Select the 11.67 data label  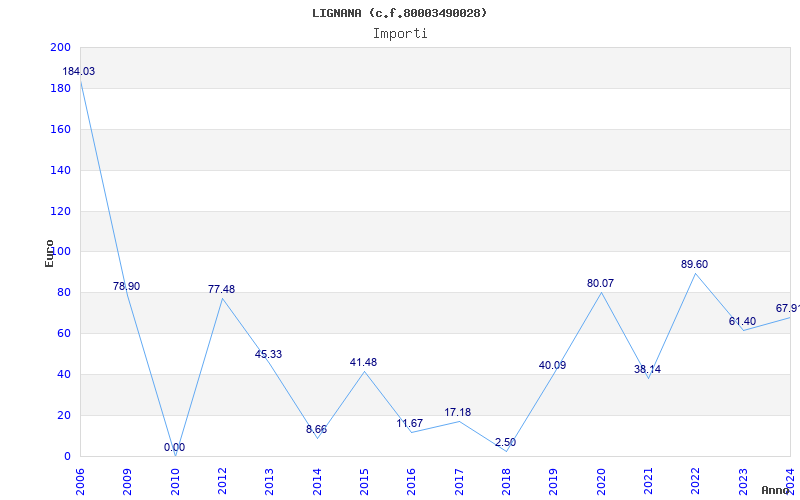pos(410,423)
